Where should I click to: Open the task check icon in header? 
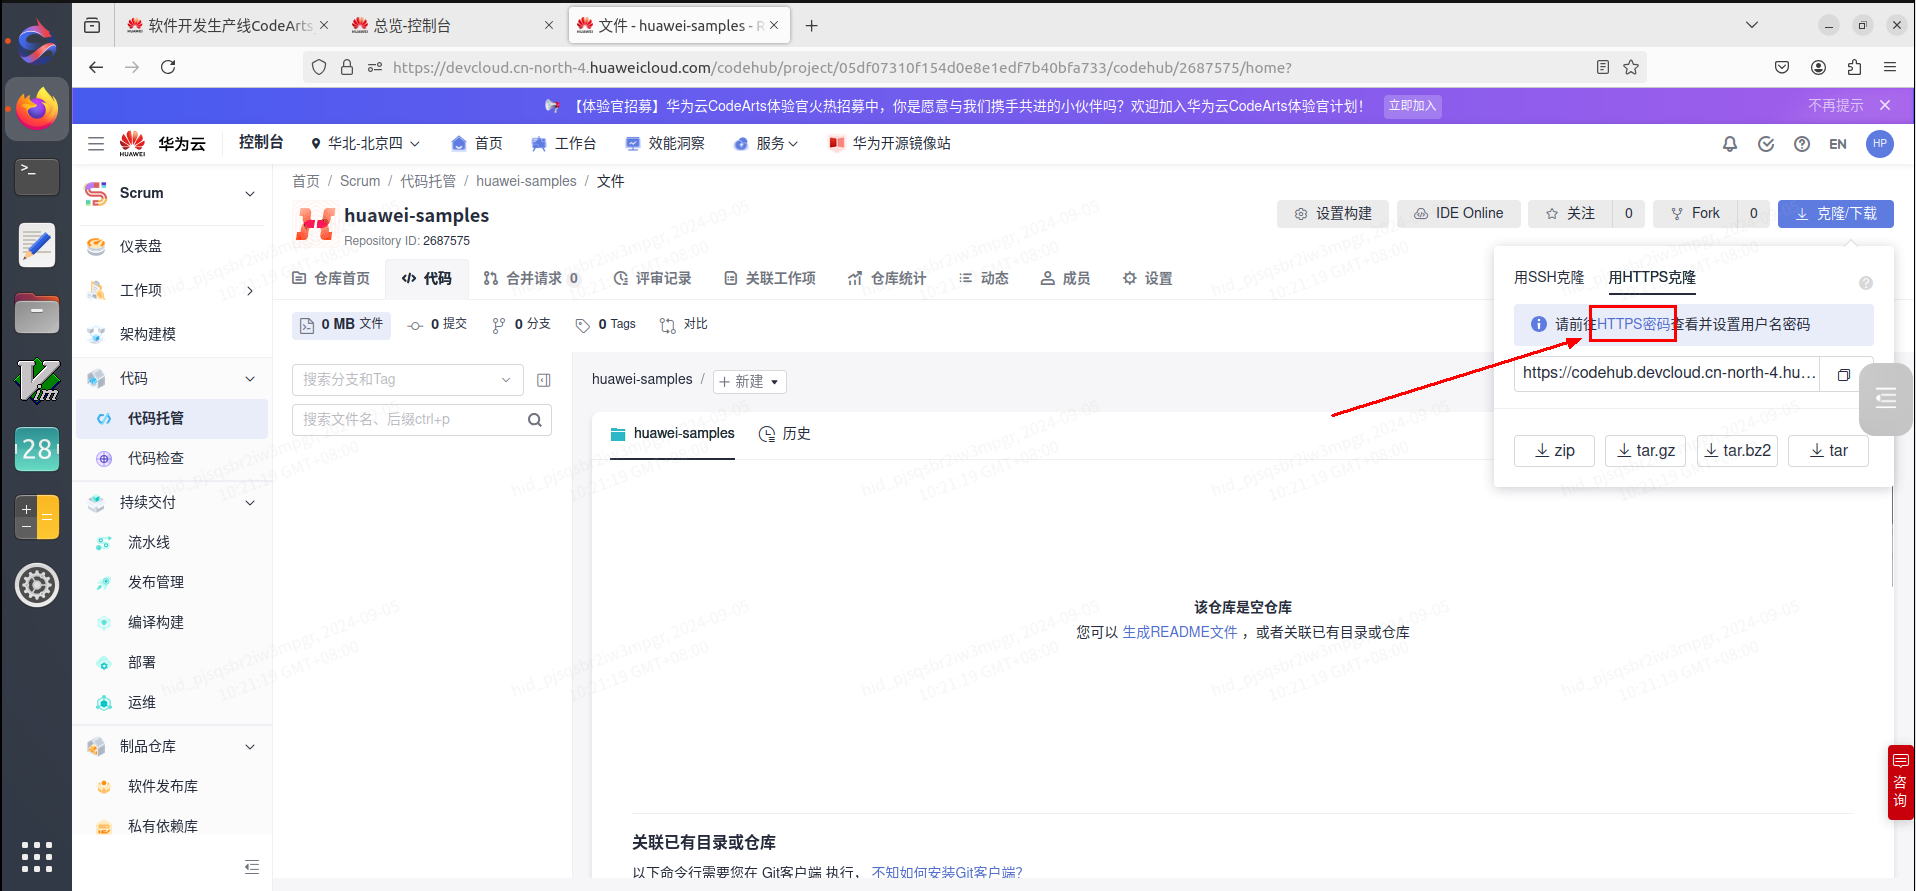[1766, 144]
